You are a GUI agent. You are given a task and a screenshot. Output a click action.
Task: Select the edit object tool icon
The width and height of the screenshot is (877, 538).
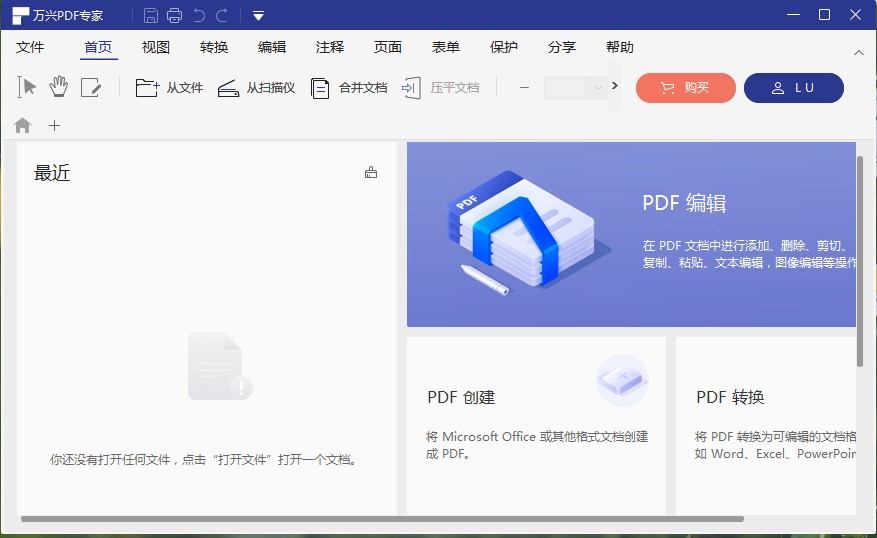[91, 88]
